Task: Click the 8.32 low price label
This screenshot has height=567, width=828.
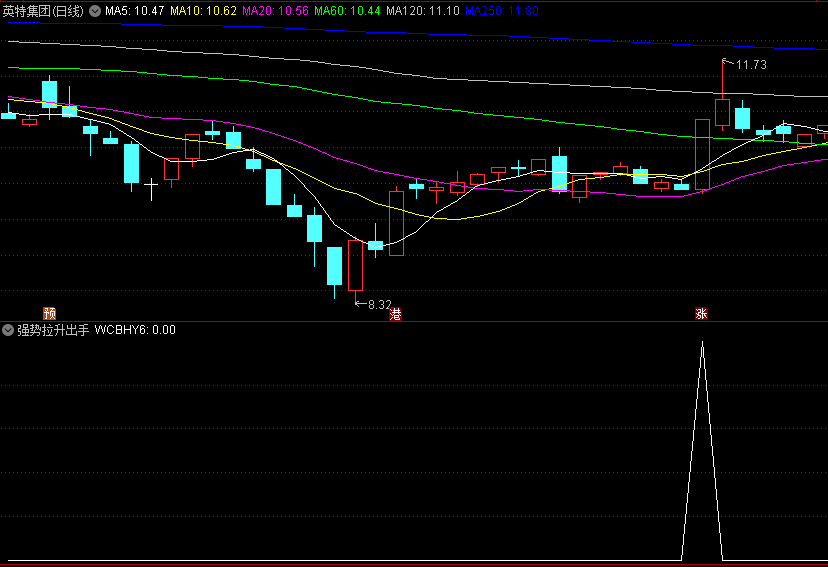Action: click(380, 305)
